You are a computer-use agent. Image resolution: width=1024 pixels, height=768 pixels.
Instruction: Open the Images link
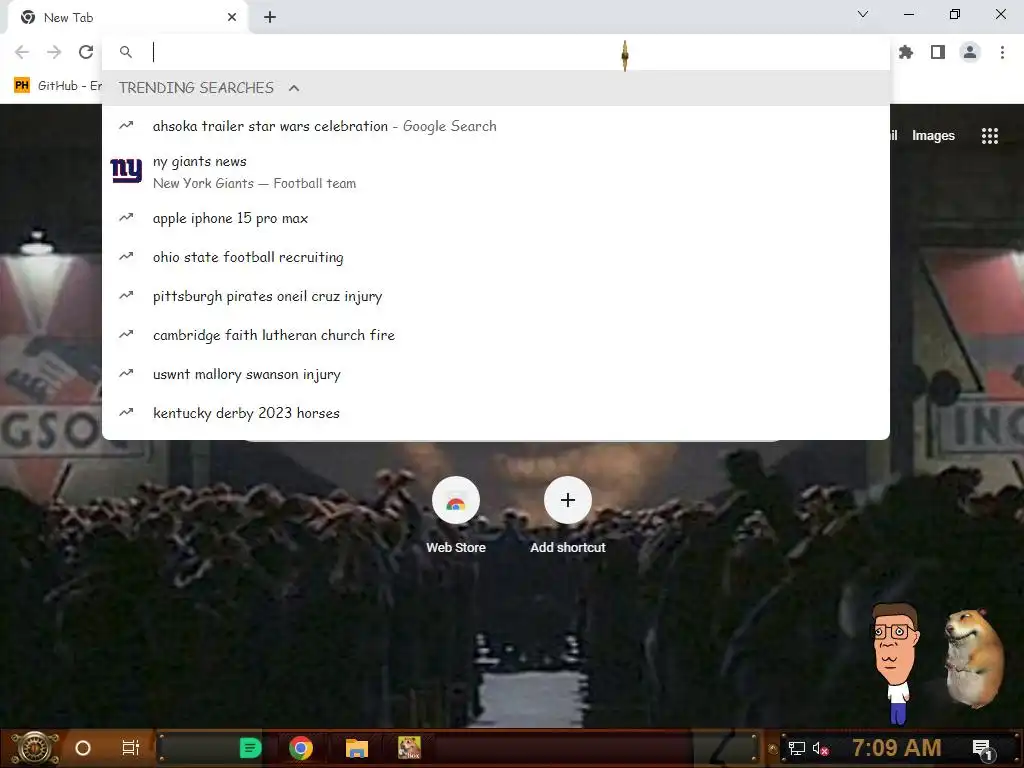click(x=933, y=136)
